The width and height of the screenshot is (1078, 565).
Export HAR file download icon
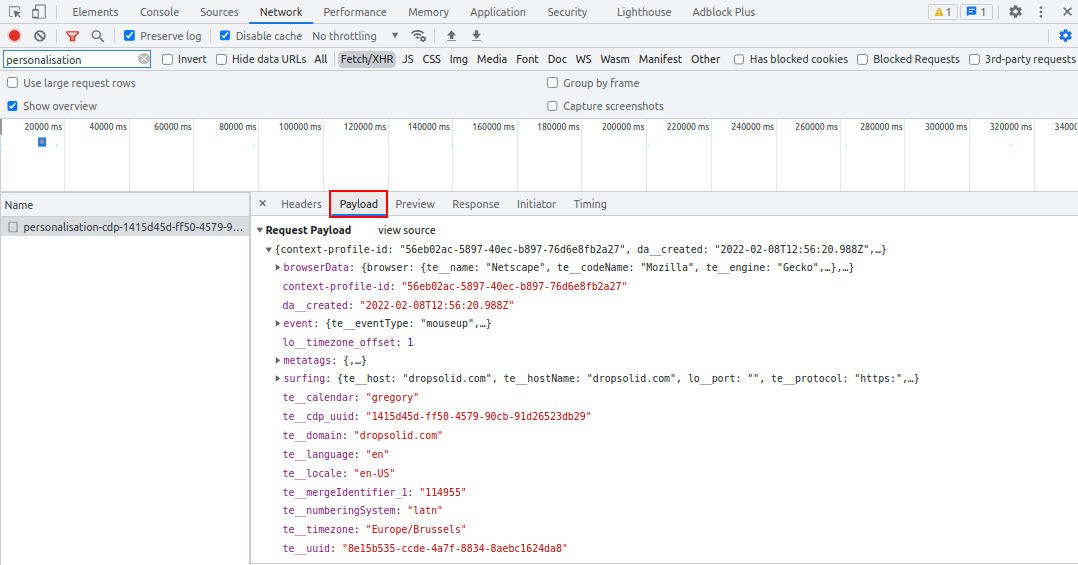pyautogui.click(x=476, y=36)
